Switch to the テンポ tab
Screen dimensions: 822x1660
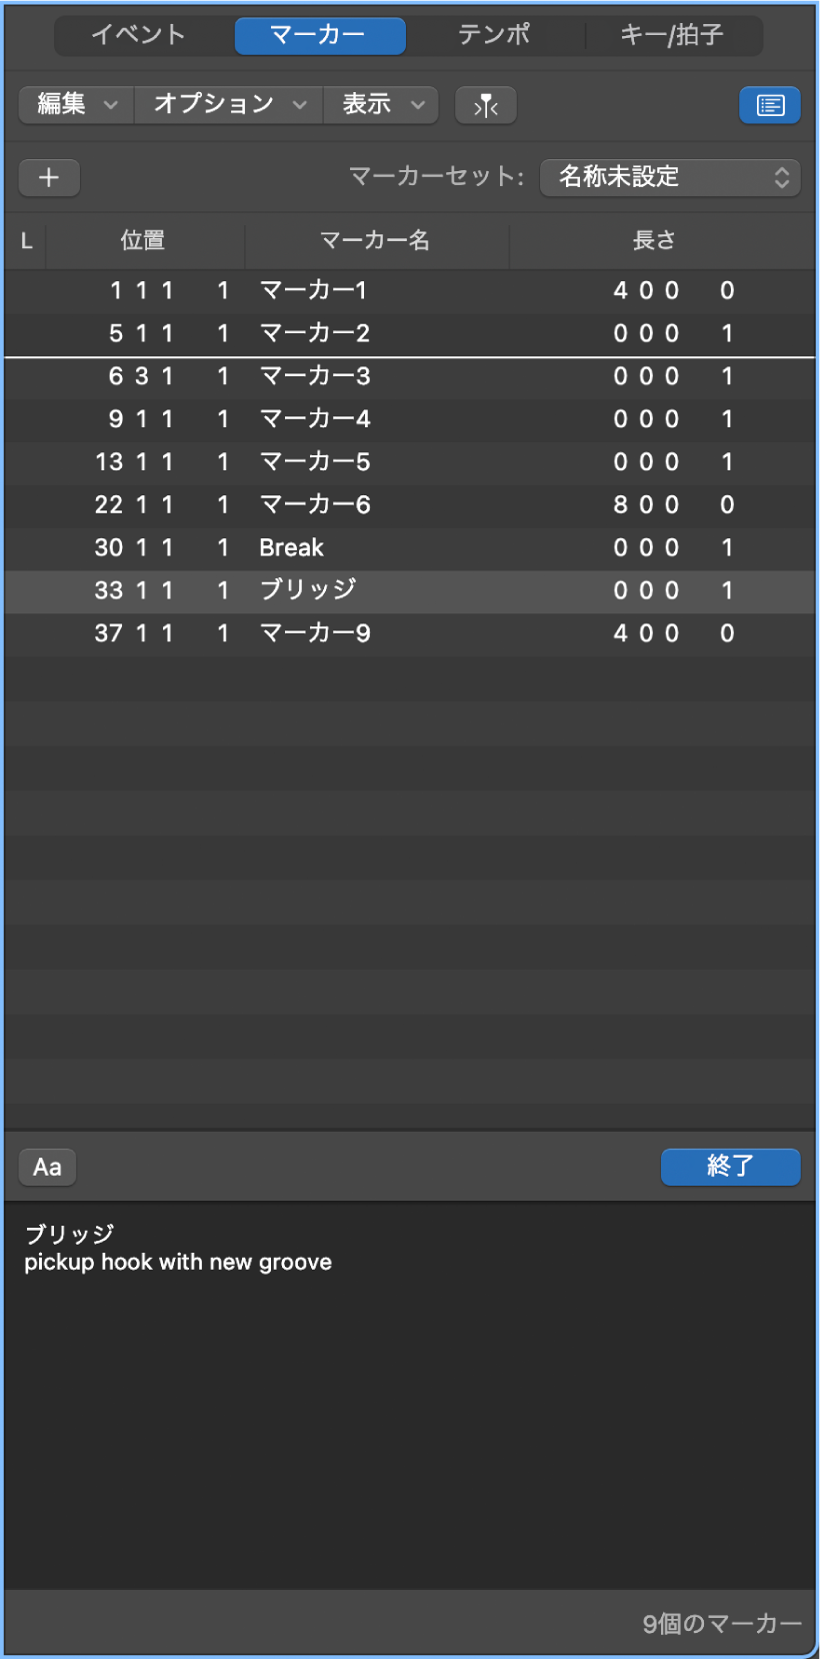click(495, 35)
